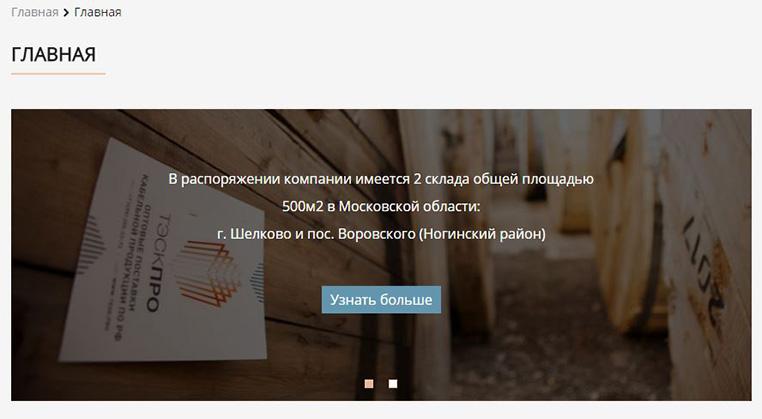Click the ТЭСКПРО lettering on the card
The width and height of the screenshot is (762, 419).
click(x=159, y=262)
